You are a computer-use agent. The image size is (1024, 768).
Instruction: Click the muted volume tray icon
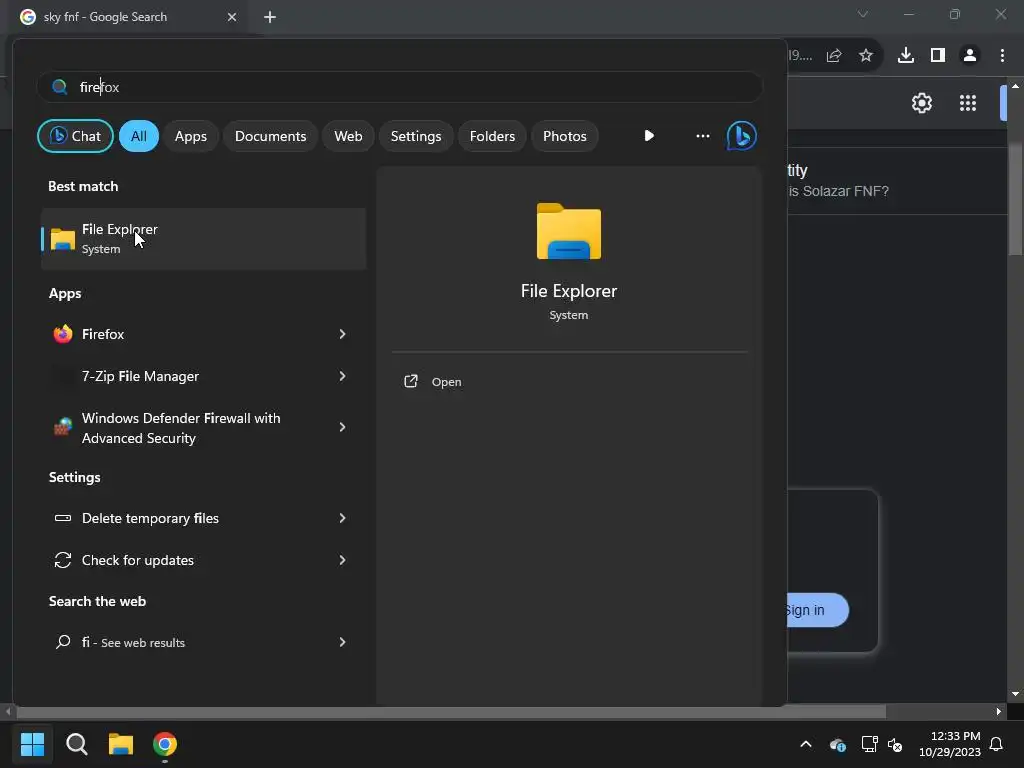pyautogui.click(x=895, y=744)
